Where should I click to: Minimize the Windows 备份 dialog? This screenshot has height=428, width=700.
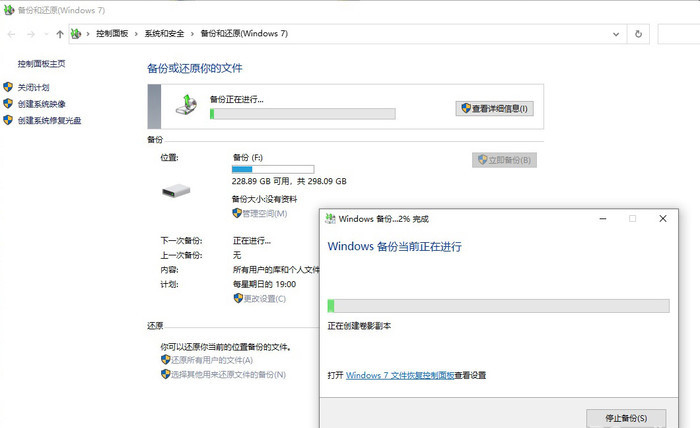pyautogui.click(x=603, y=219)
